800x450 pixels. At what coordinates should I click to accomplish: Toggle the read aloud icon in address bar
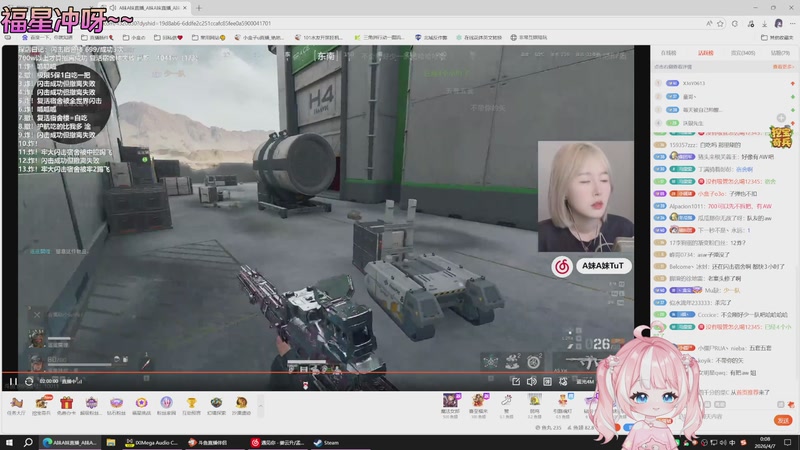pyautogui.click(x=709, y=23)
